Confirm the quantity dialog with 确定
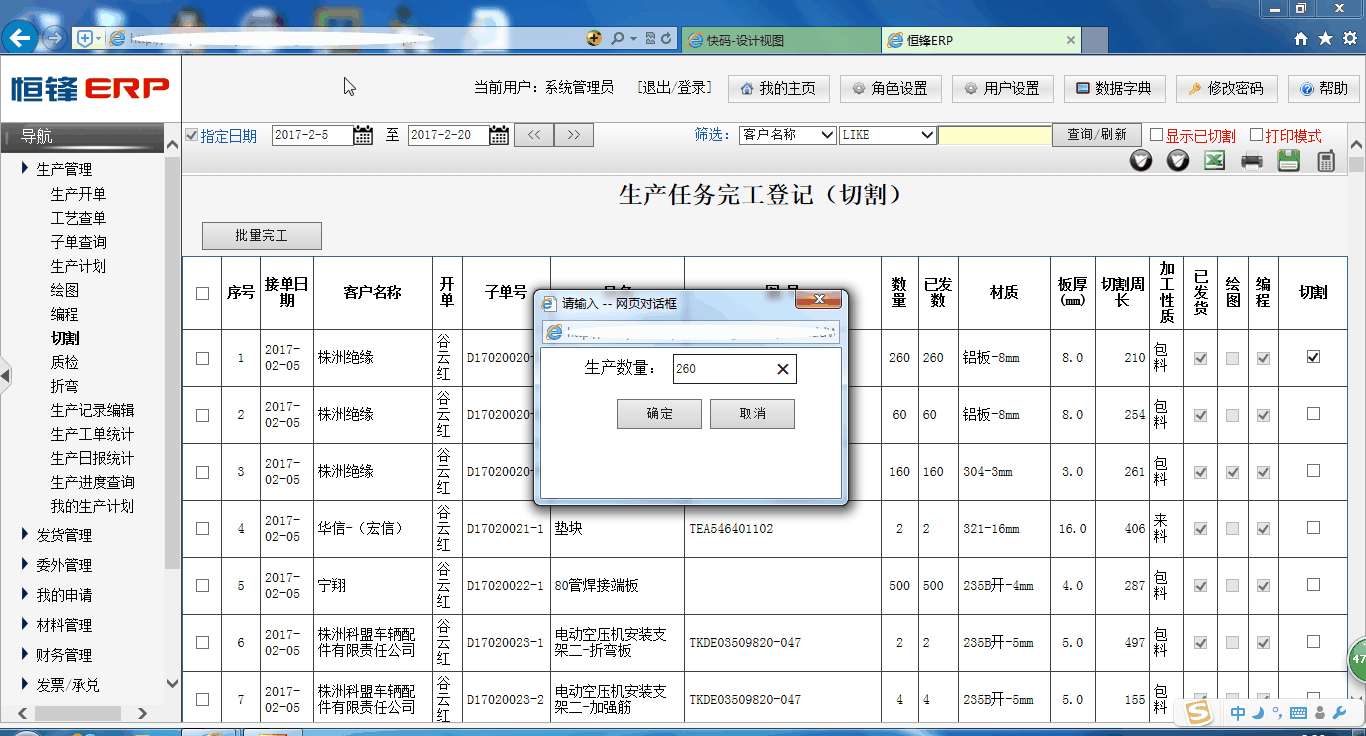Viewport: 1366px width, 736px height. tap(659, 414)
